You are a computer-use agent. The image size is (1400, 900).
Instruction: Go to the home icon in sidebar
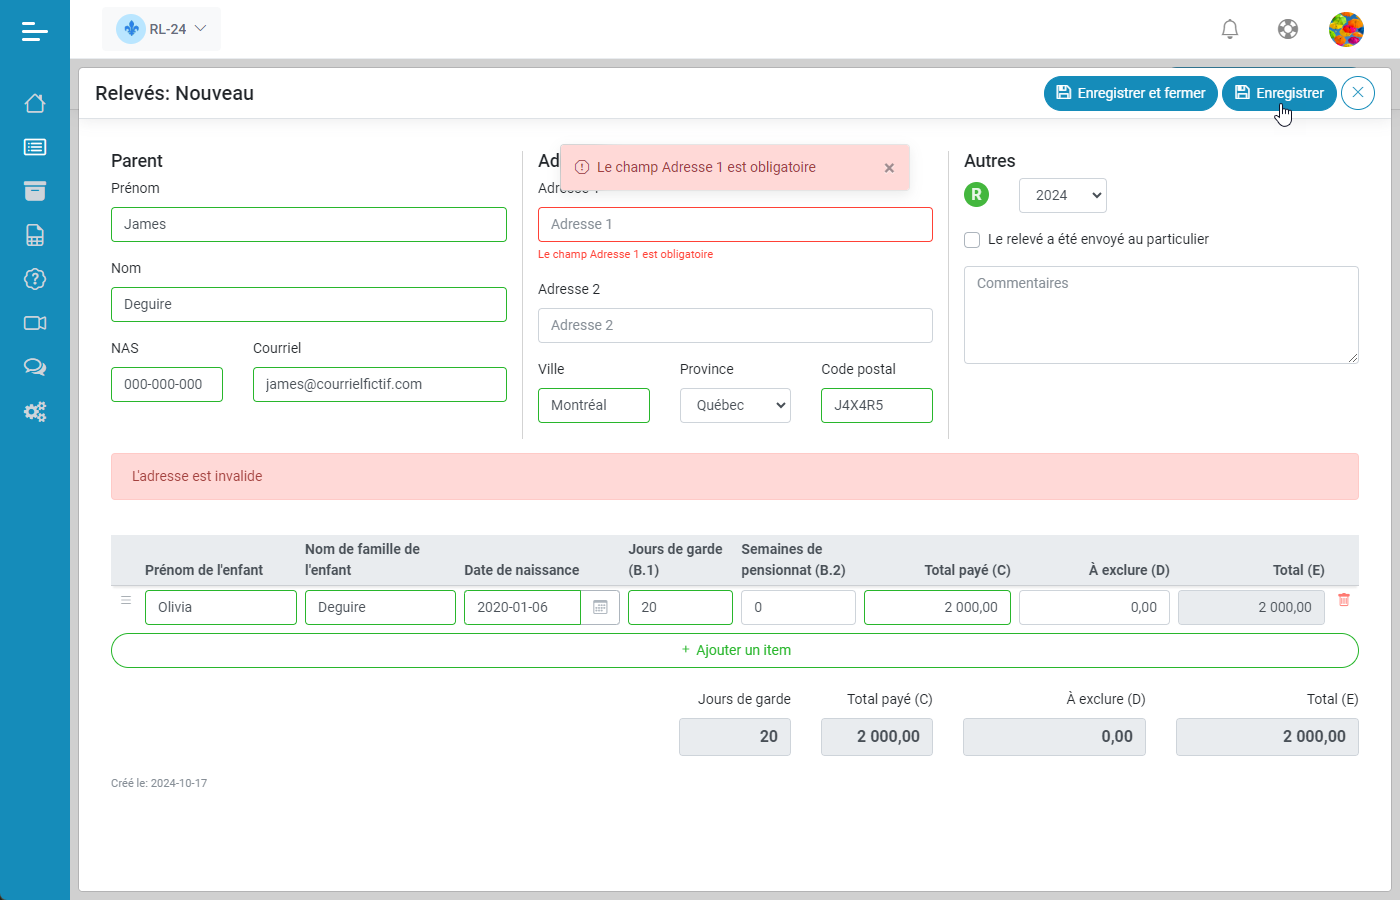point(35,103)
